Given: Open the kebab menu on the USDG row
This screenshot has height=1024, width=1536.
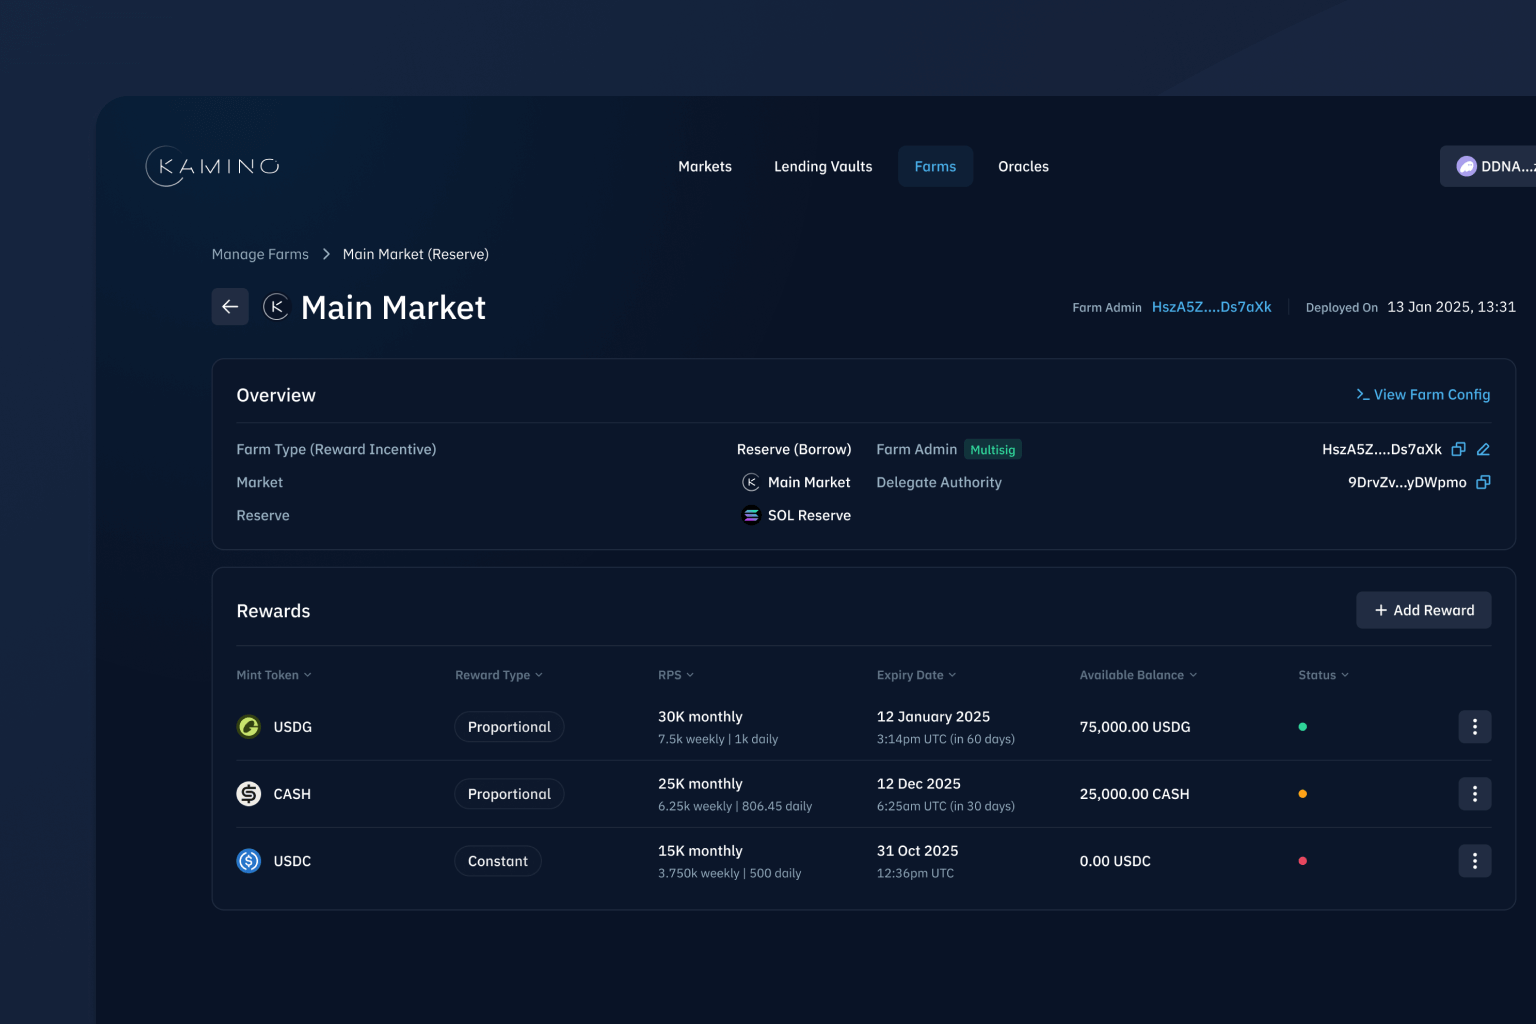Looking at the screenshot, I should pos(1474,727).
